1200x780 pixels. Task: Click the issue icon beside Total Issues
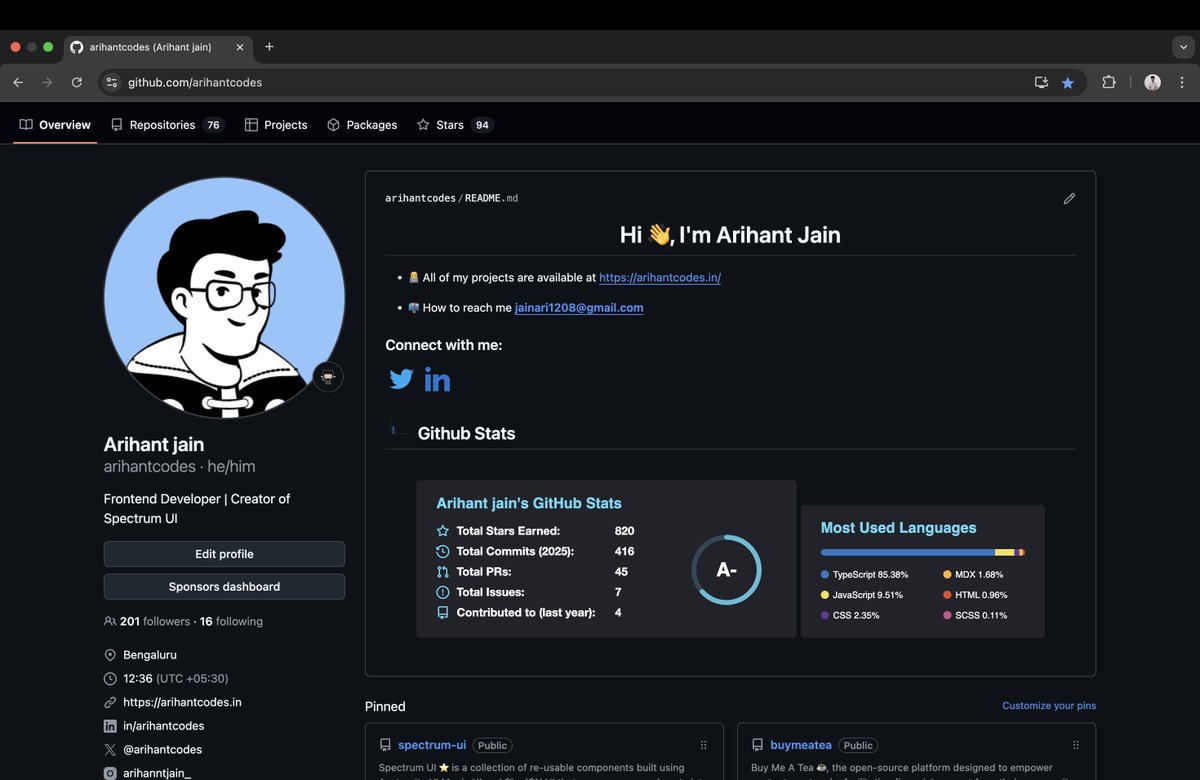pos(443,592)
